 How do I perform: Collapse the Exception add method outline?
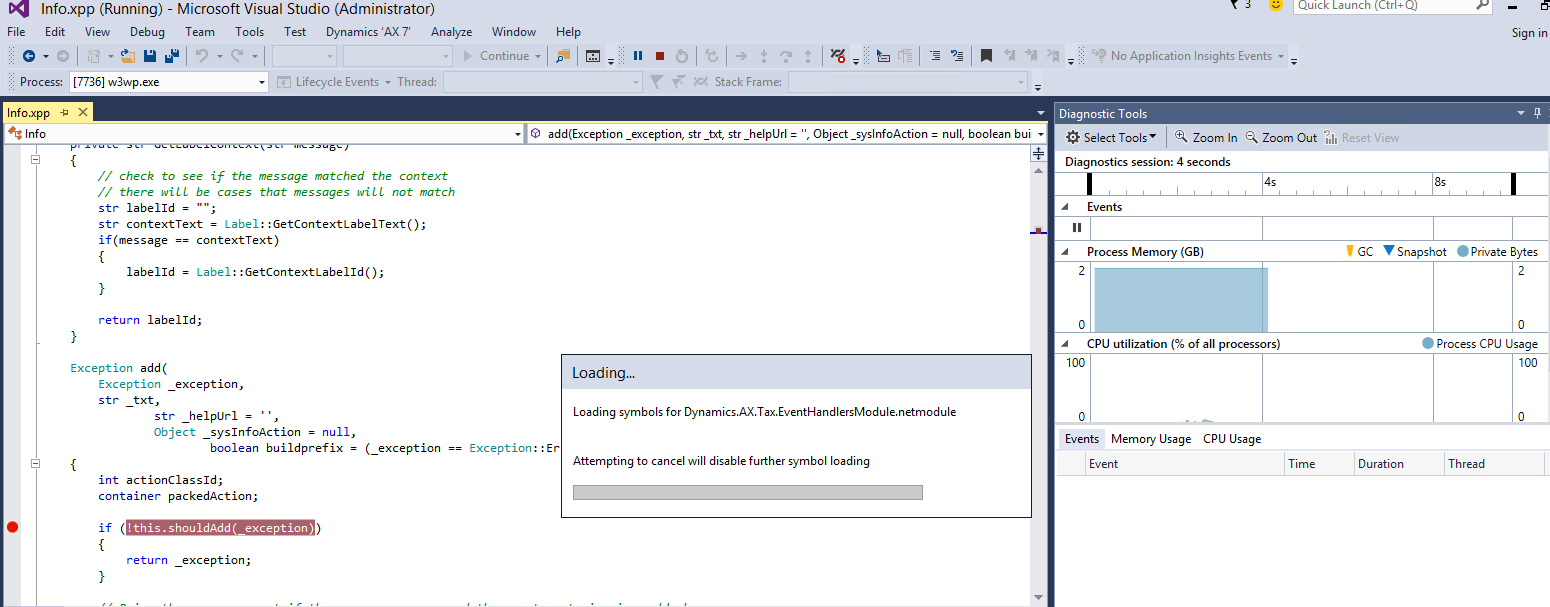point(37,464)
